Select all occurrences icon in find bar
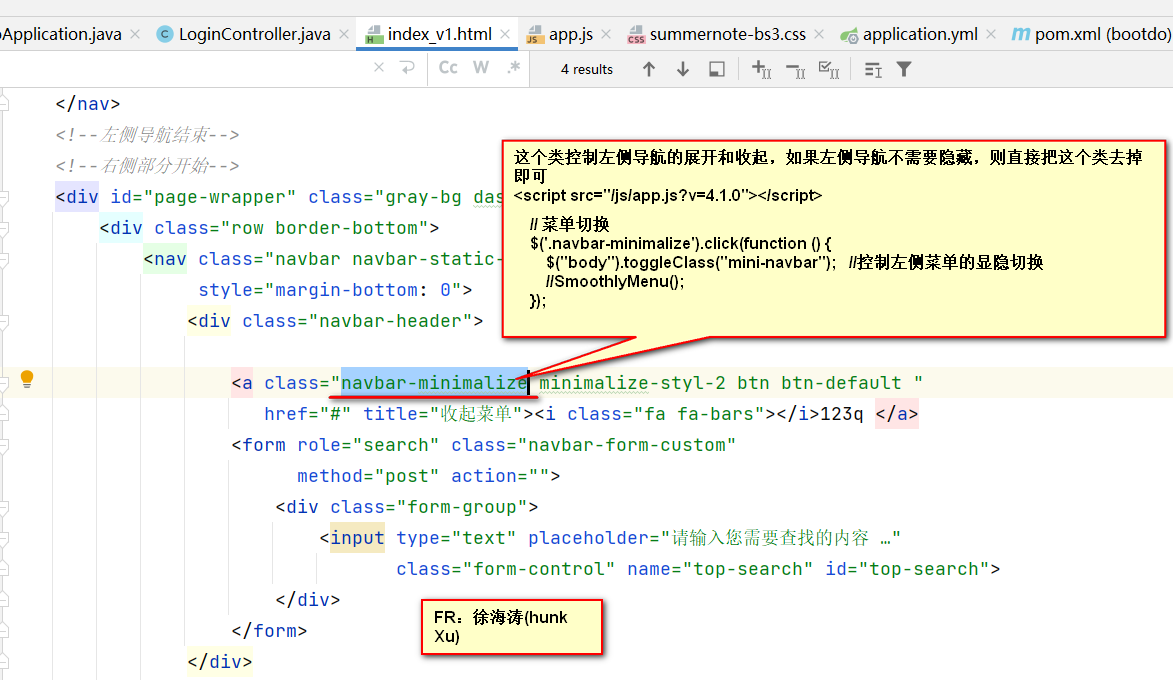 click(x=829, y=70)
